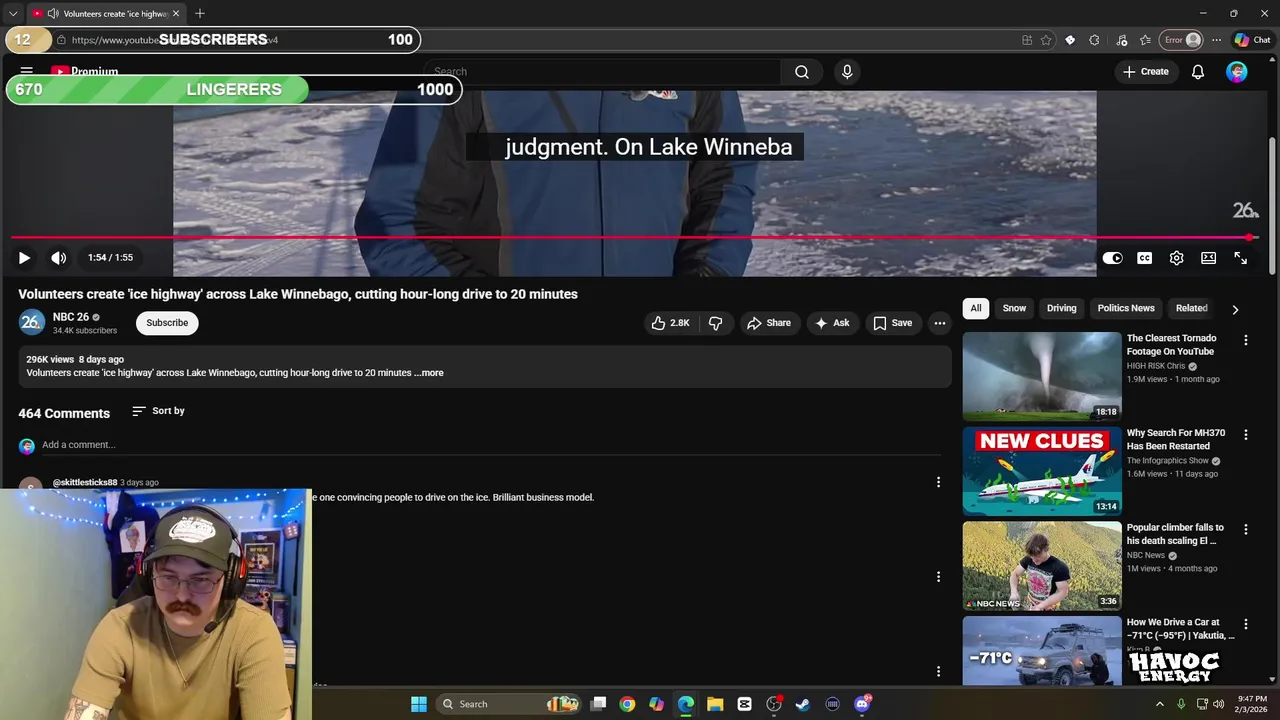Open YouTube notifications bell

tap(1198, 72)
